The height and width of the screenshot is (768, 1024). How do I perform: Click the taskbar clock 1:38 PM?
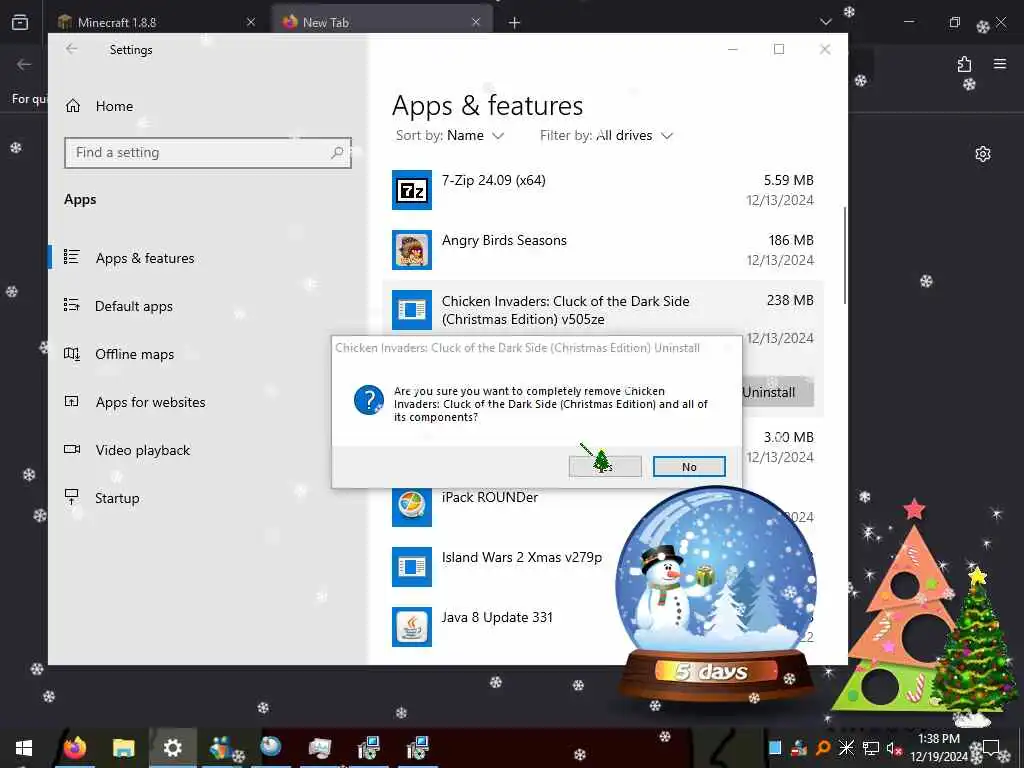coord(939,748)
